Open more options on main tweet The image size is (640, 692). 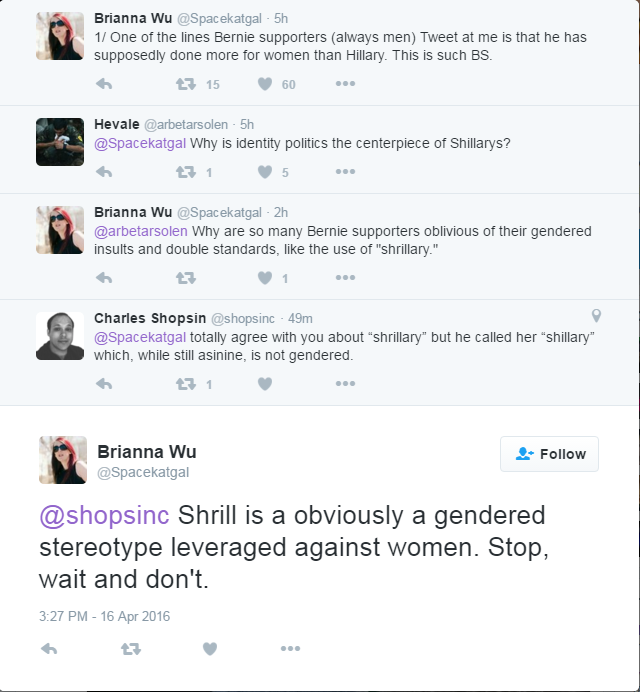tap(290, 648)
